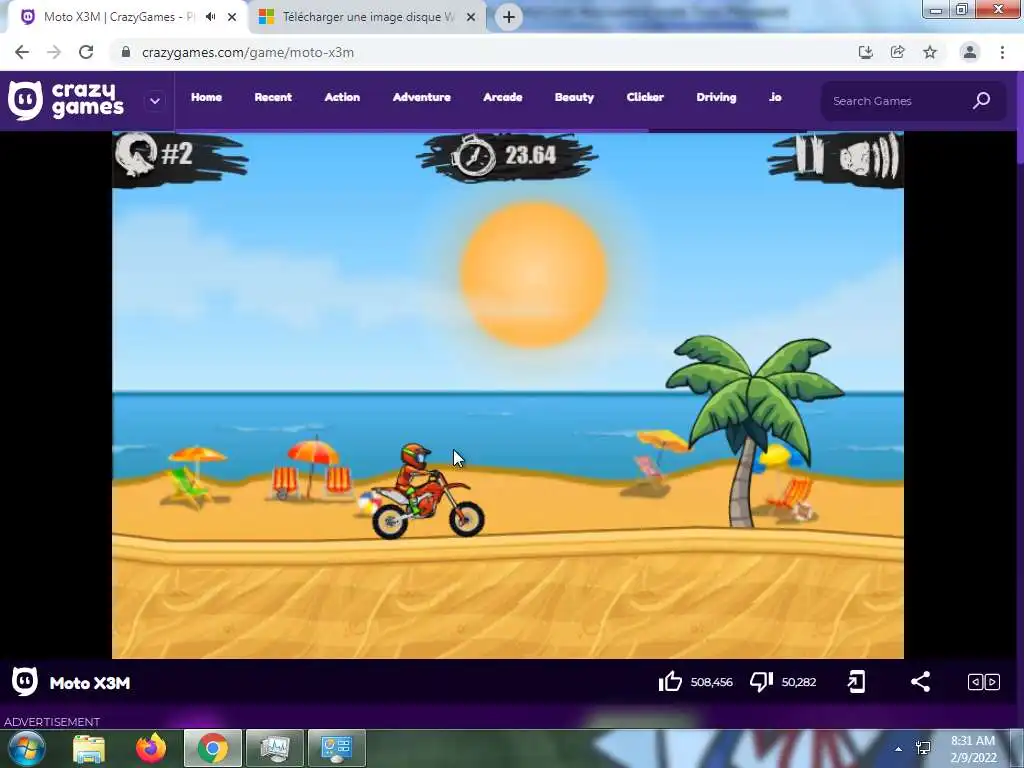Open a new browser tab
The width and height of the screenshot is (1024, 768).
click(509, 17)
